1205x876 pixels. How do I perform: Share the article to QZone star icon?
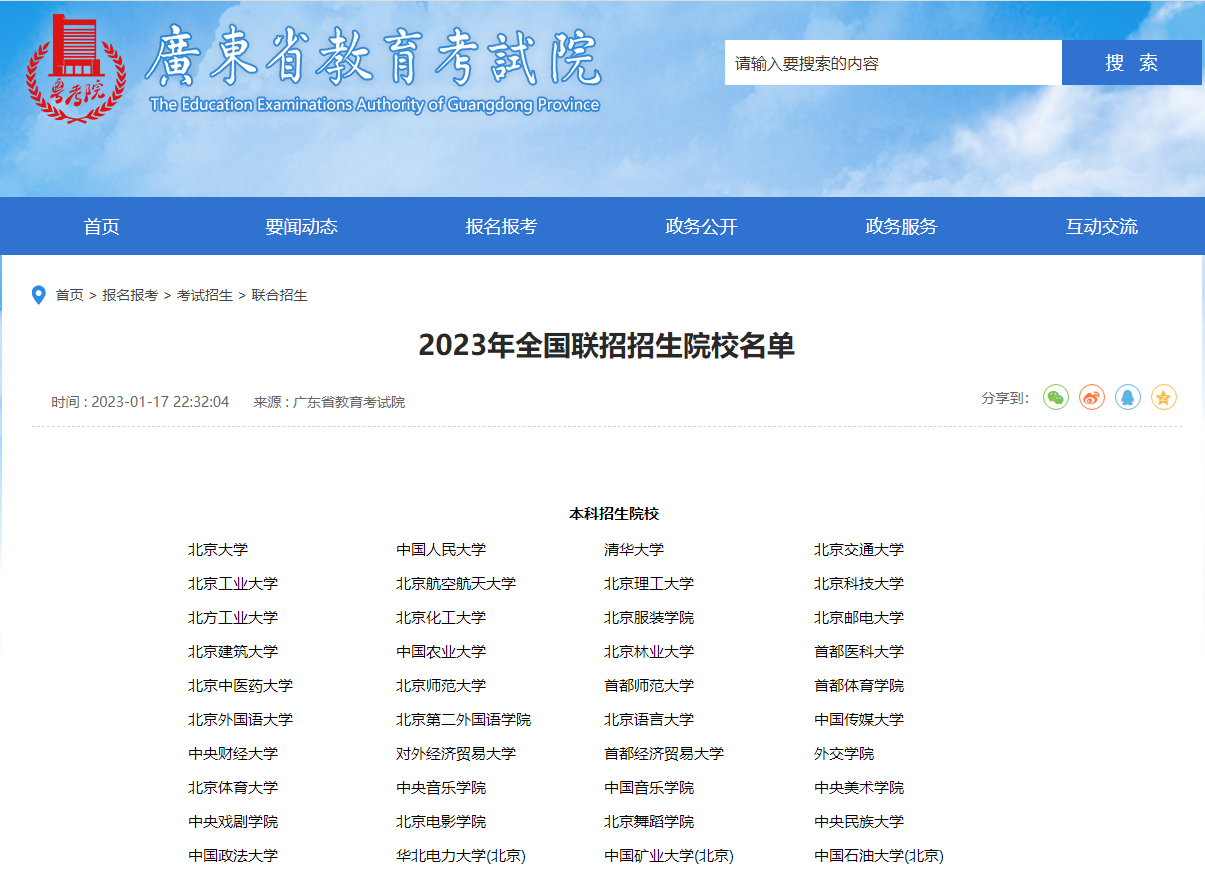coord(1164,398)
